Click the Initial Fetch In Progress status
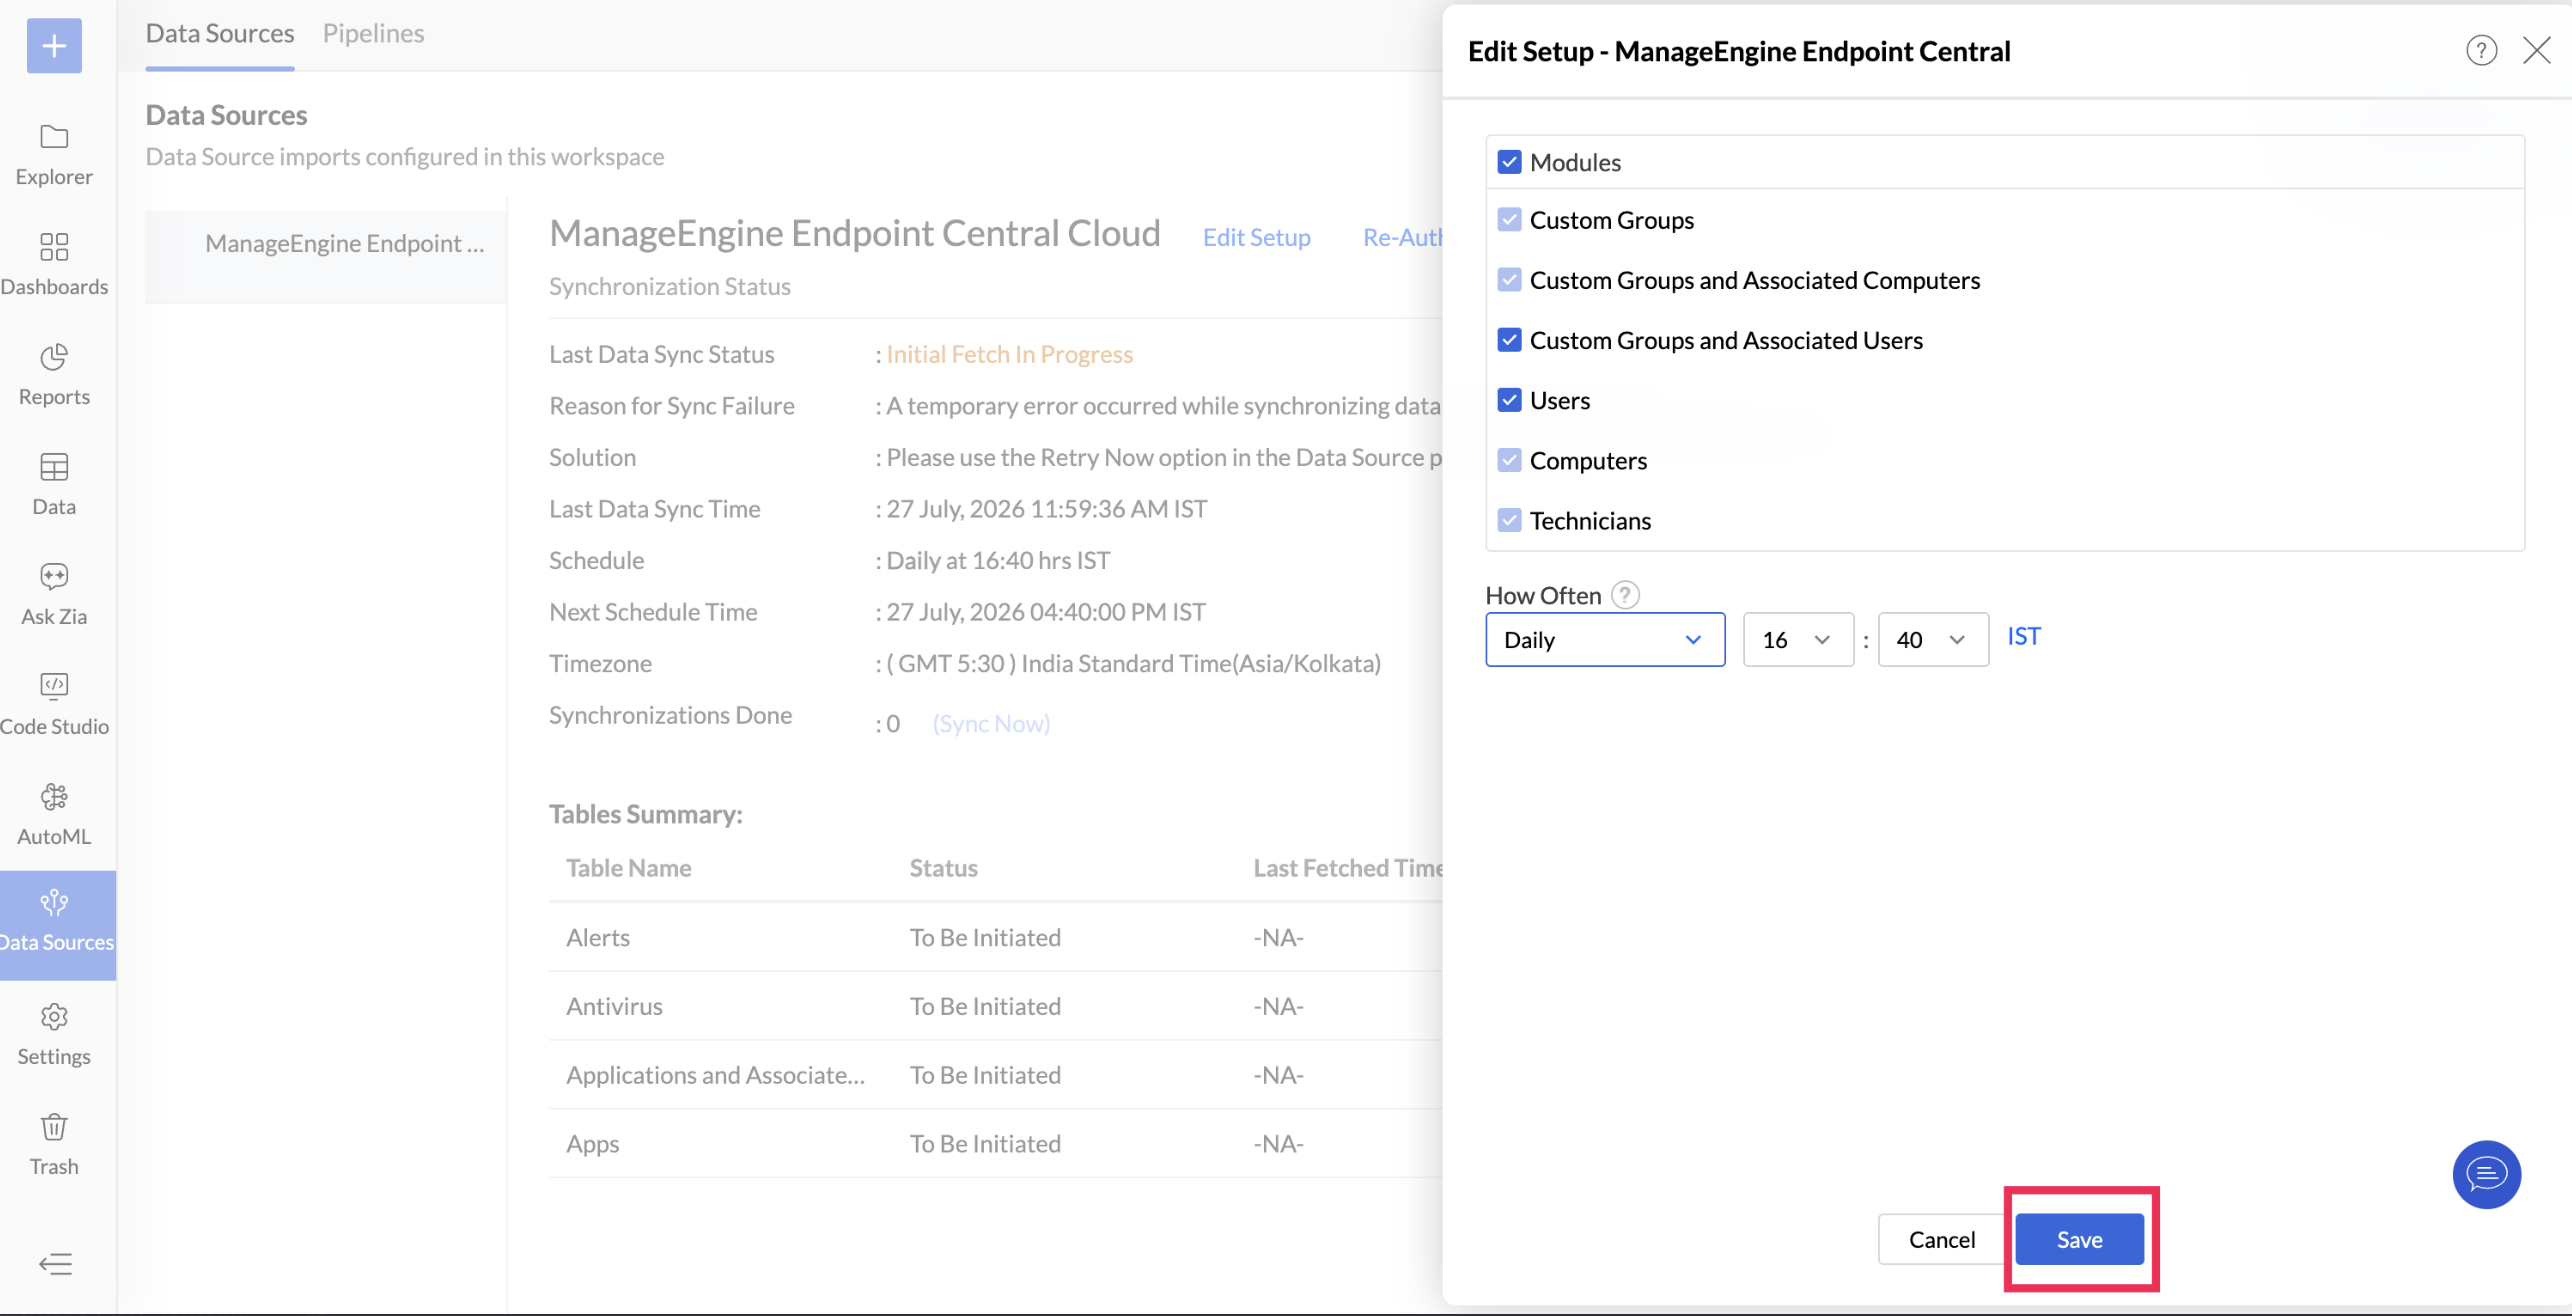 (x=1009, y=354)
